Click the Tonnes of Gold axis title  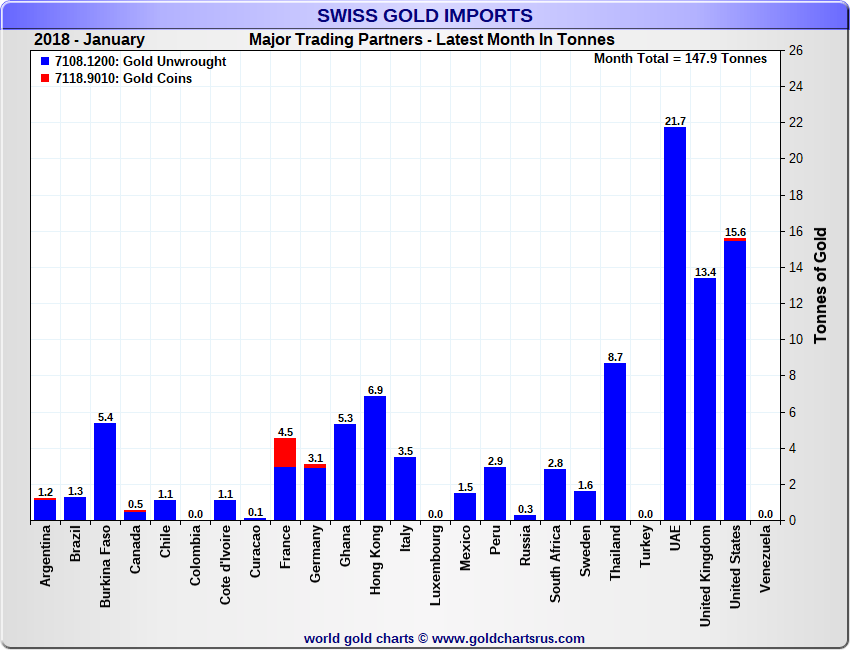[820, 285]
